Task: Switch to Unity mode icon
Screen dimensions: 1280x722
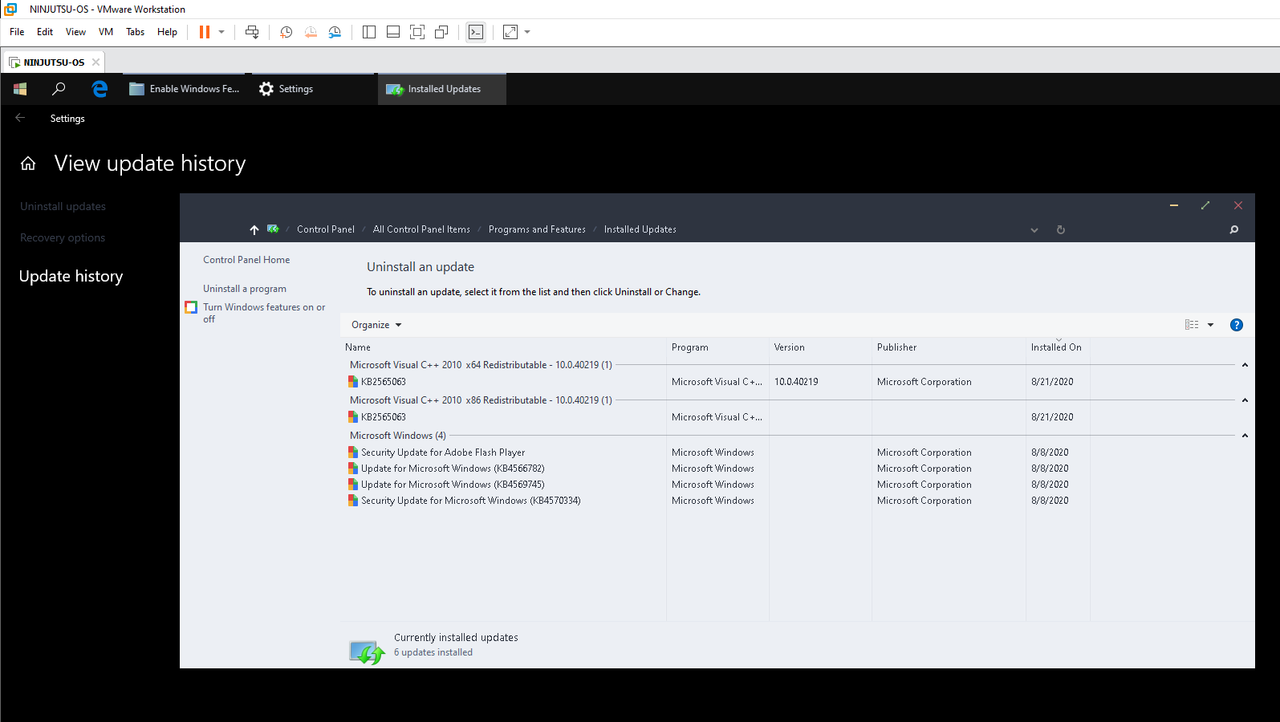Action: click(x=441, y=32)
